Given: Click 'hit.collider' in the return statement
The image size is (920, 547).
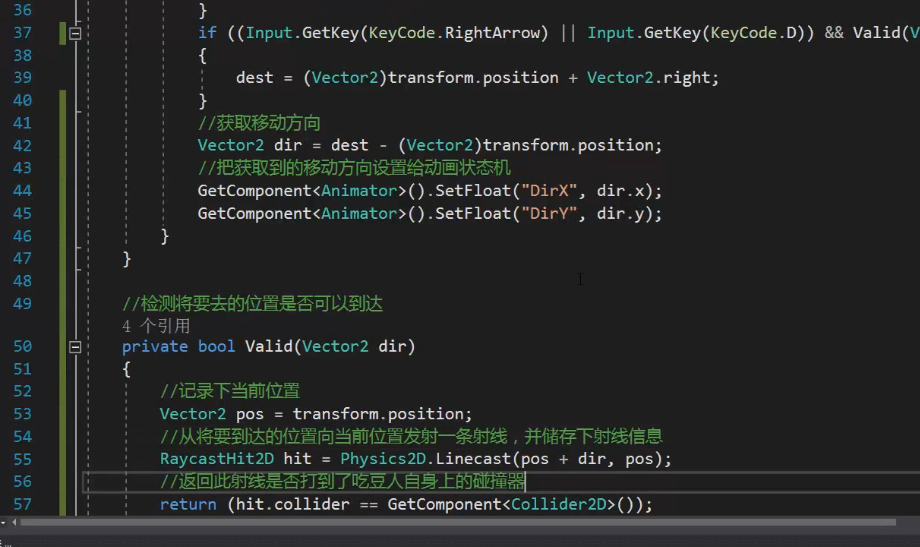Looking at the screenshot, I should point(293,504).
